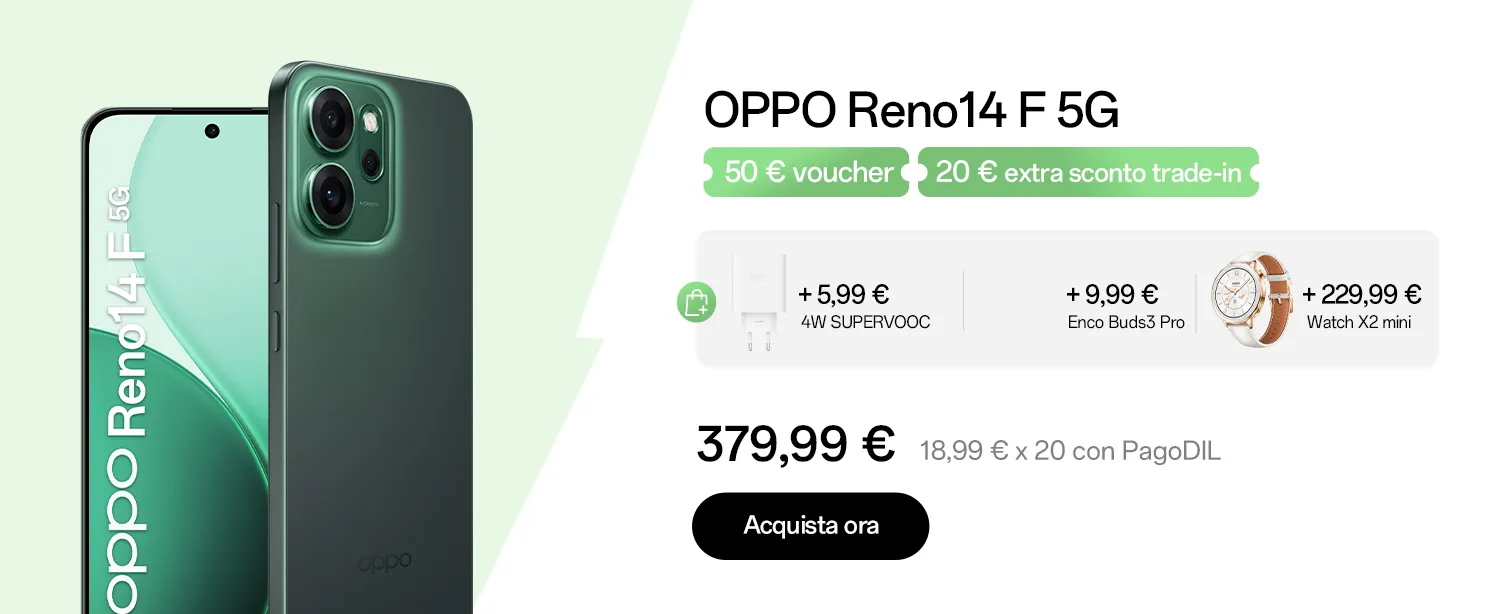Click the 379,99 € main price
The width and height of the screenshot is (1500, 614).
coord(795,445)
